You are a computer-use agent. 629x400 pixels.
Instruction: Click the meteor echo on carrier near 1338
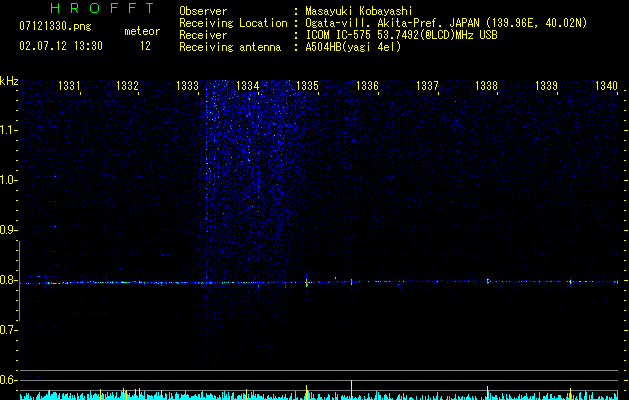[x=488, y=281]
